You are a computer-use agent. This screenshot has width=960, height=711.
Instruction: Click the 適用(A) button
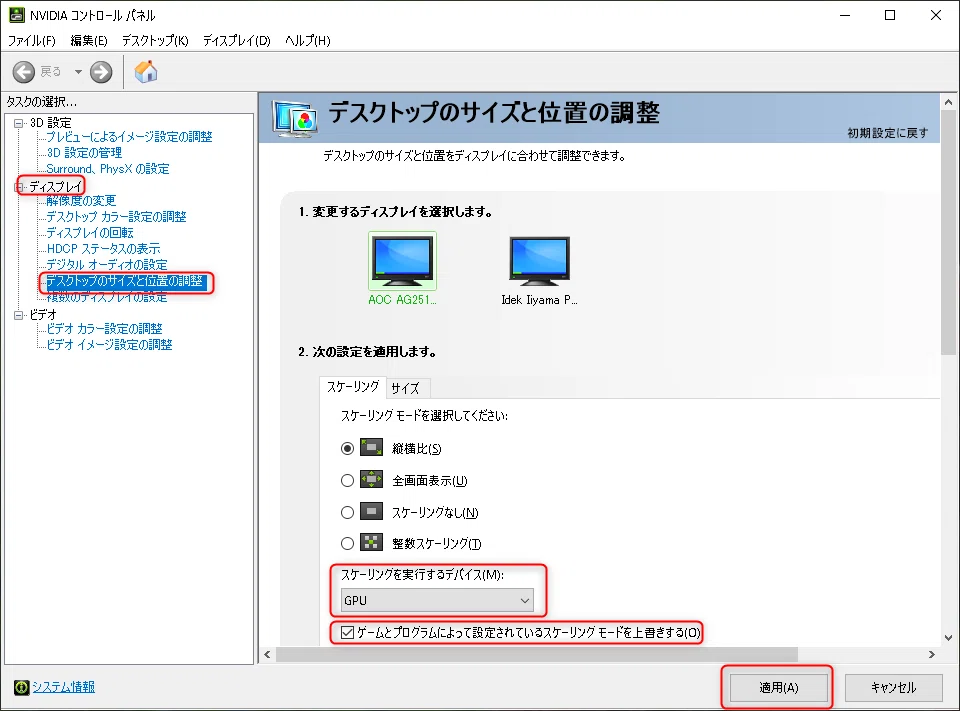click(779, 687)
